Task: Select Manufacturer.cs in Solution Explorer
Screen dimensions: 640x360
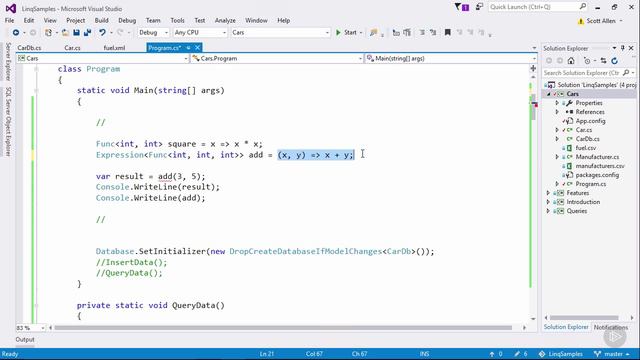Action: (x=597, y=157)
